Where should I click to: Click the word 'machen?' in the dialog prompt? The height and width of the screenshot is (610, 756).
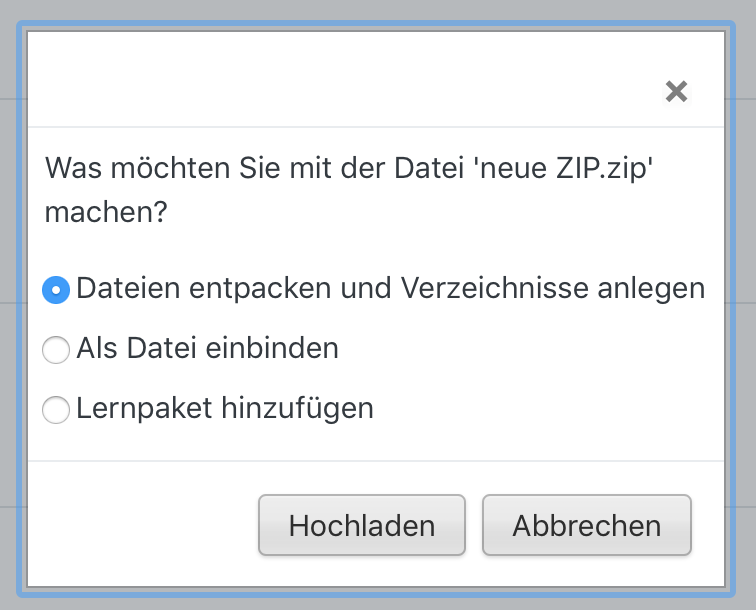[x=106, y=213]
